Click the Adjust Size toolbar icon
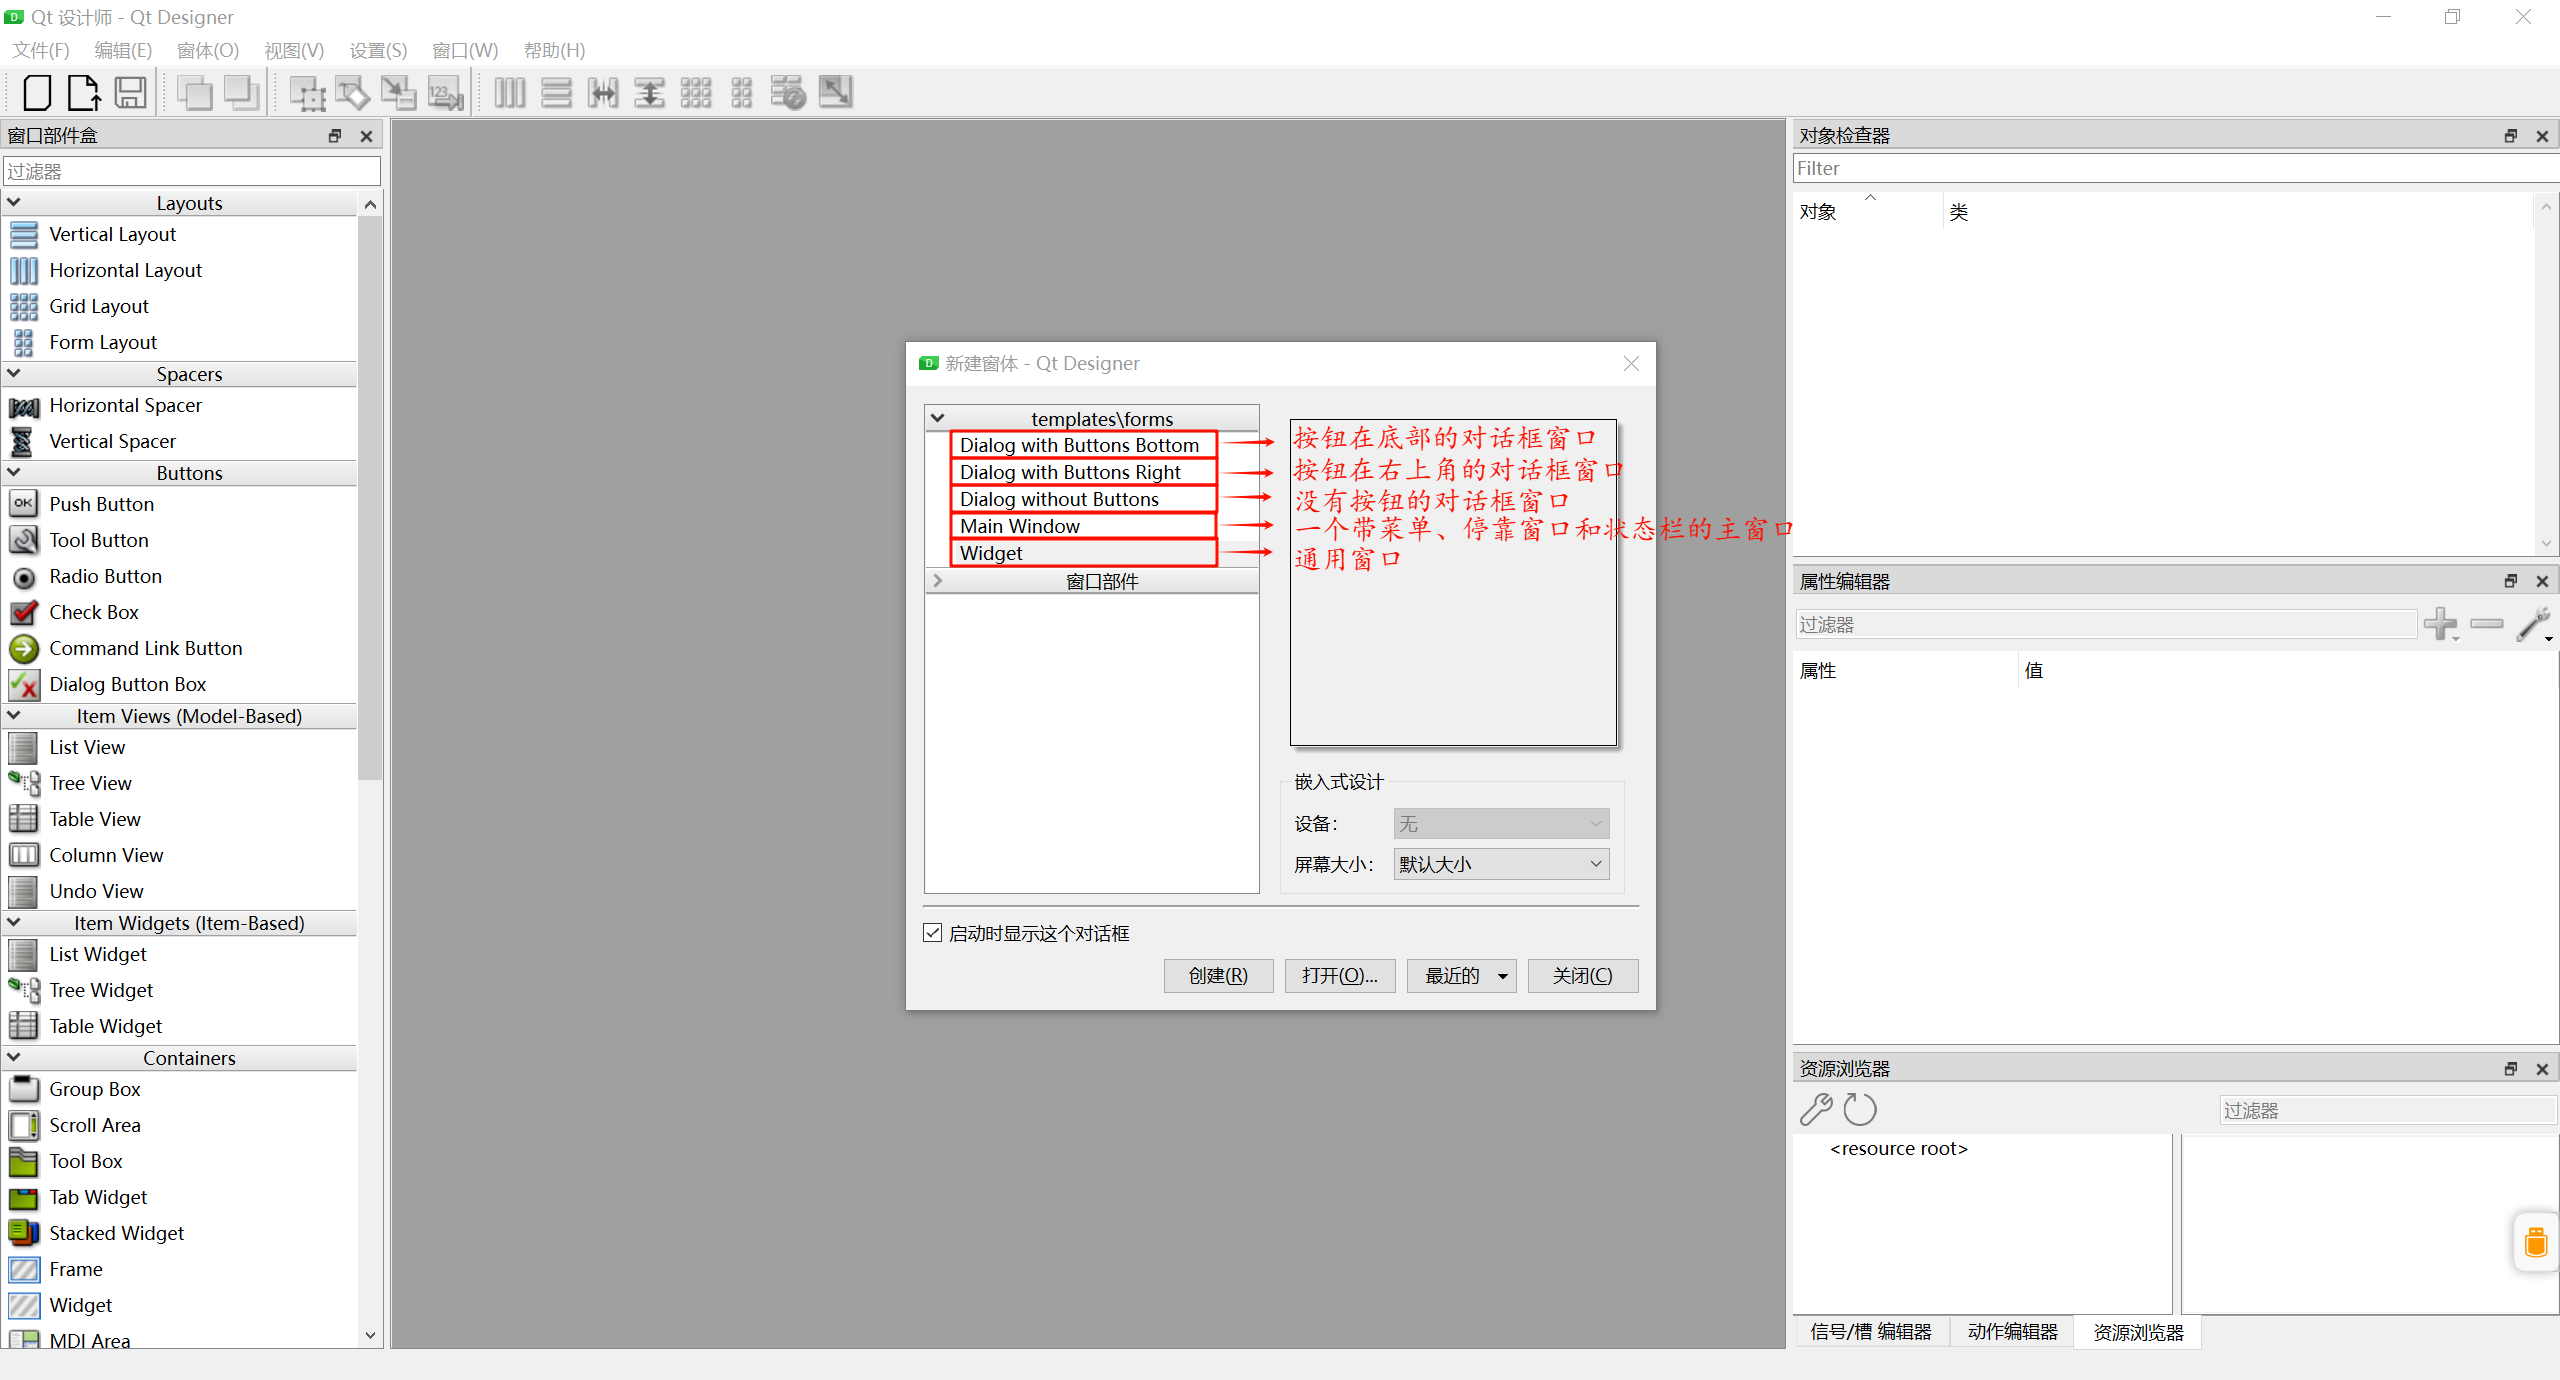 point(835,92)
